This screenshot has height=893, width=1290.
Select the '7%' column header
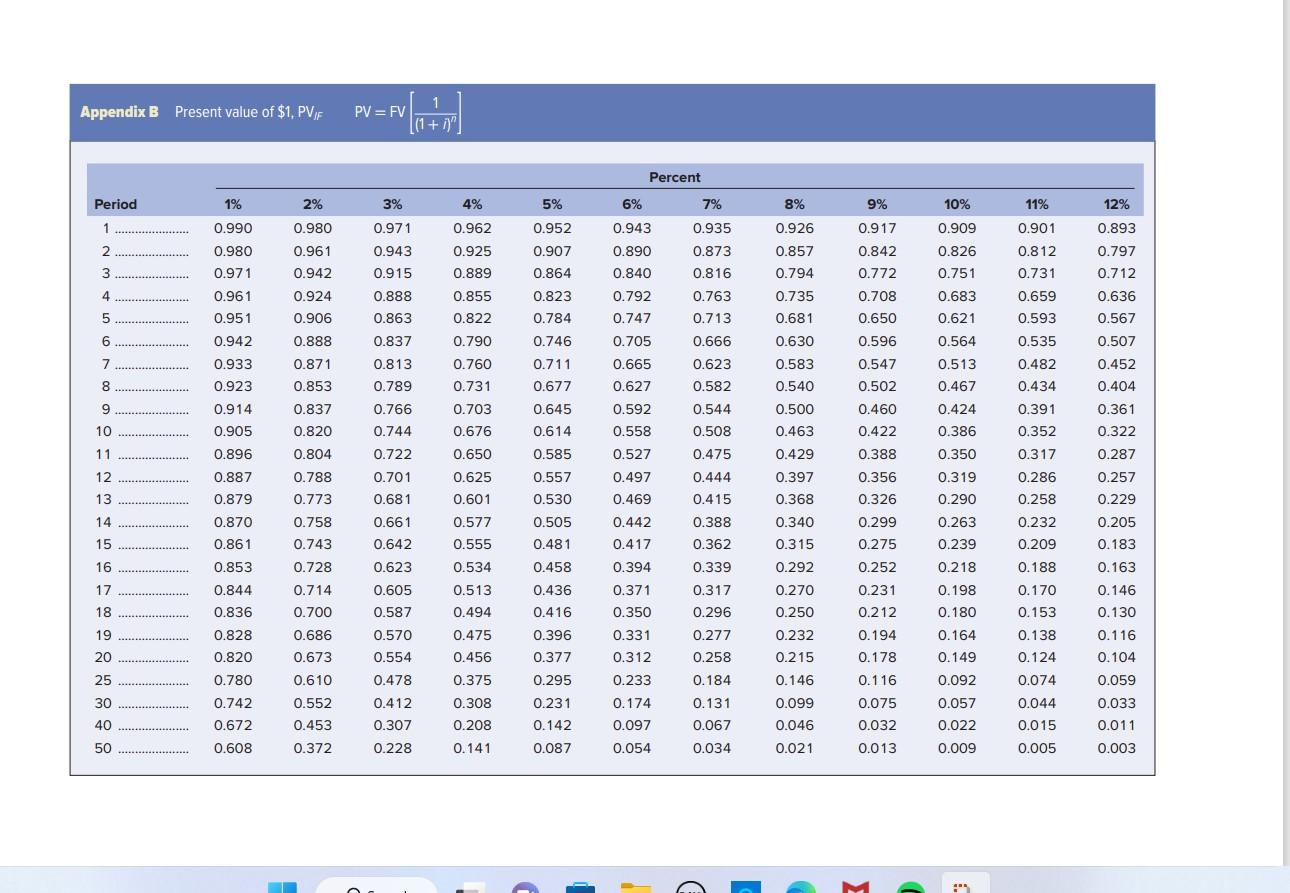[x=712, y=204]
